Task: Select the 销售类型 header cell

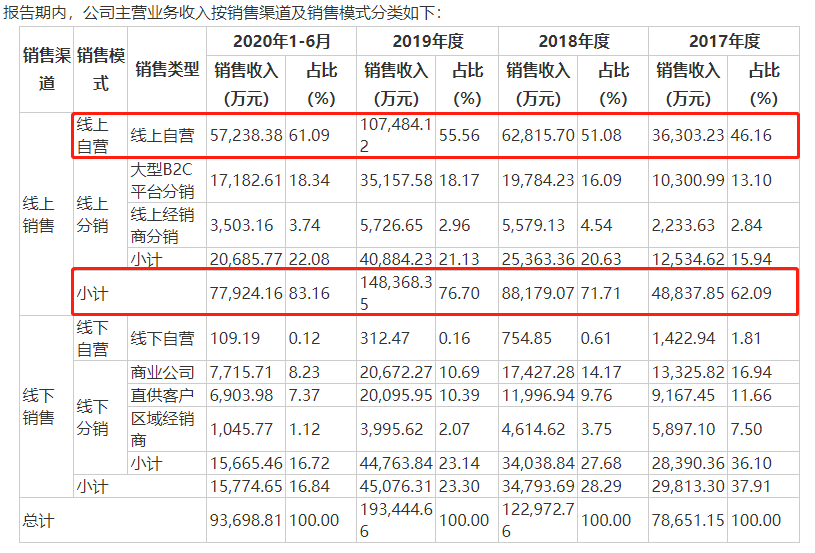Action: click(x=166, y=70)
